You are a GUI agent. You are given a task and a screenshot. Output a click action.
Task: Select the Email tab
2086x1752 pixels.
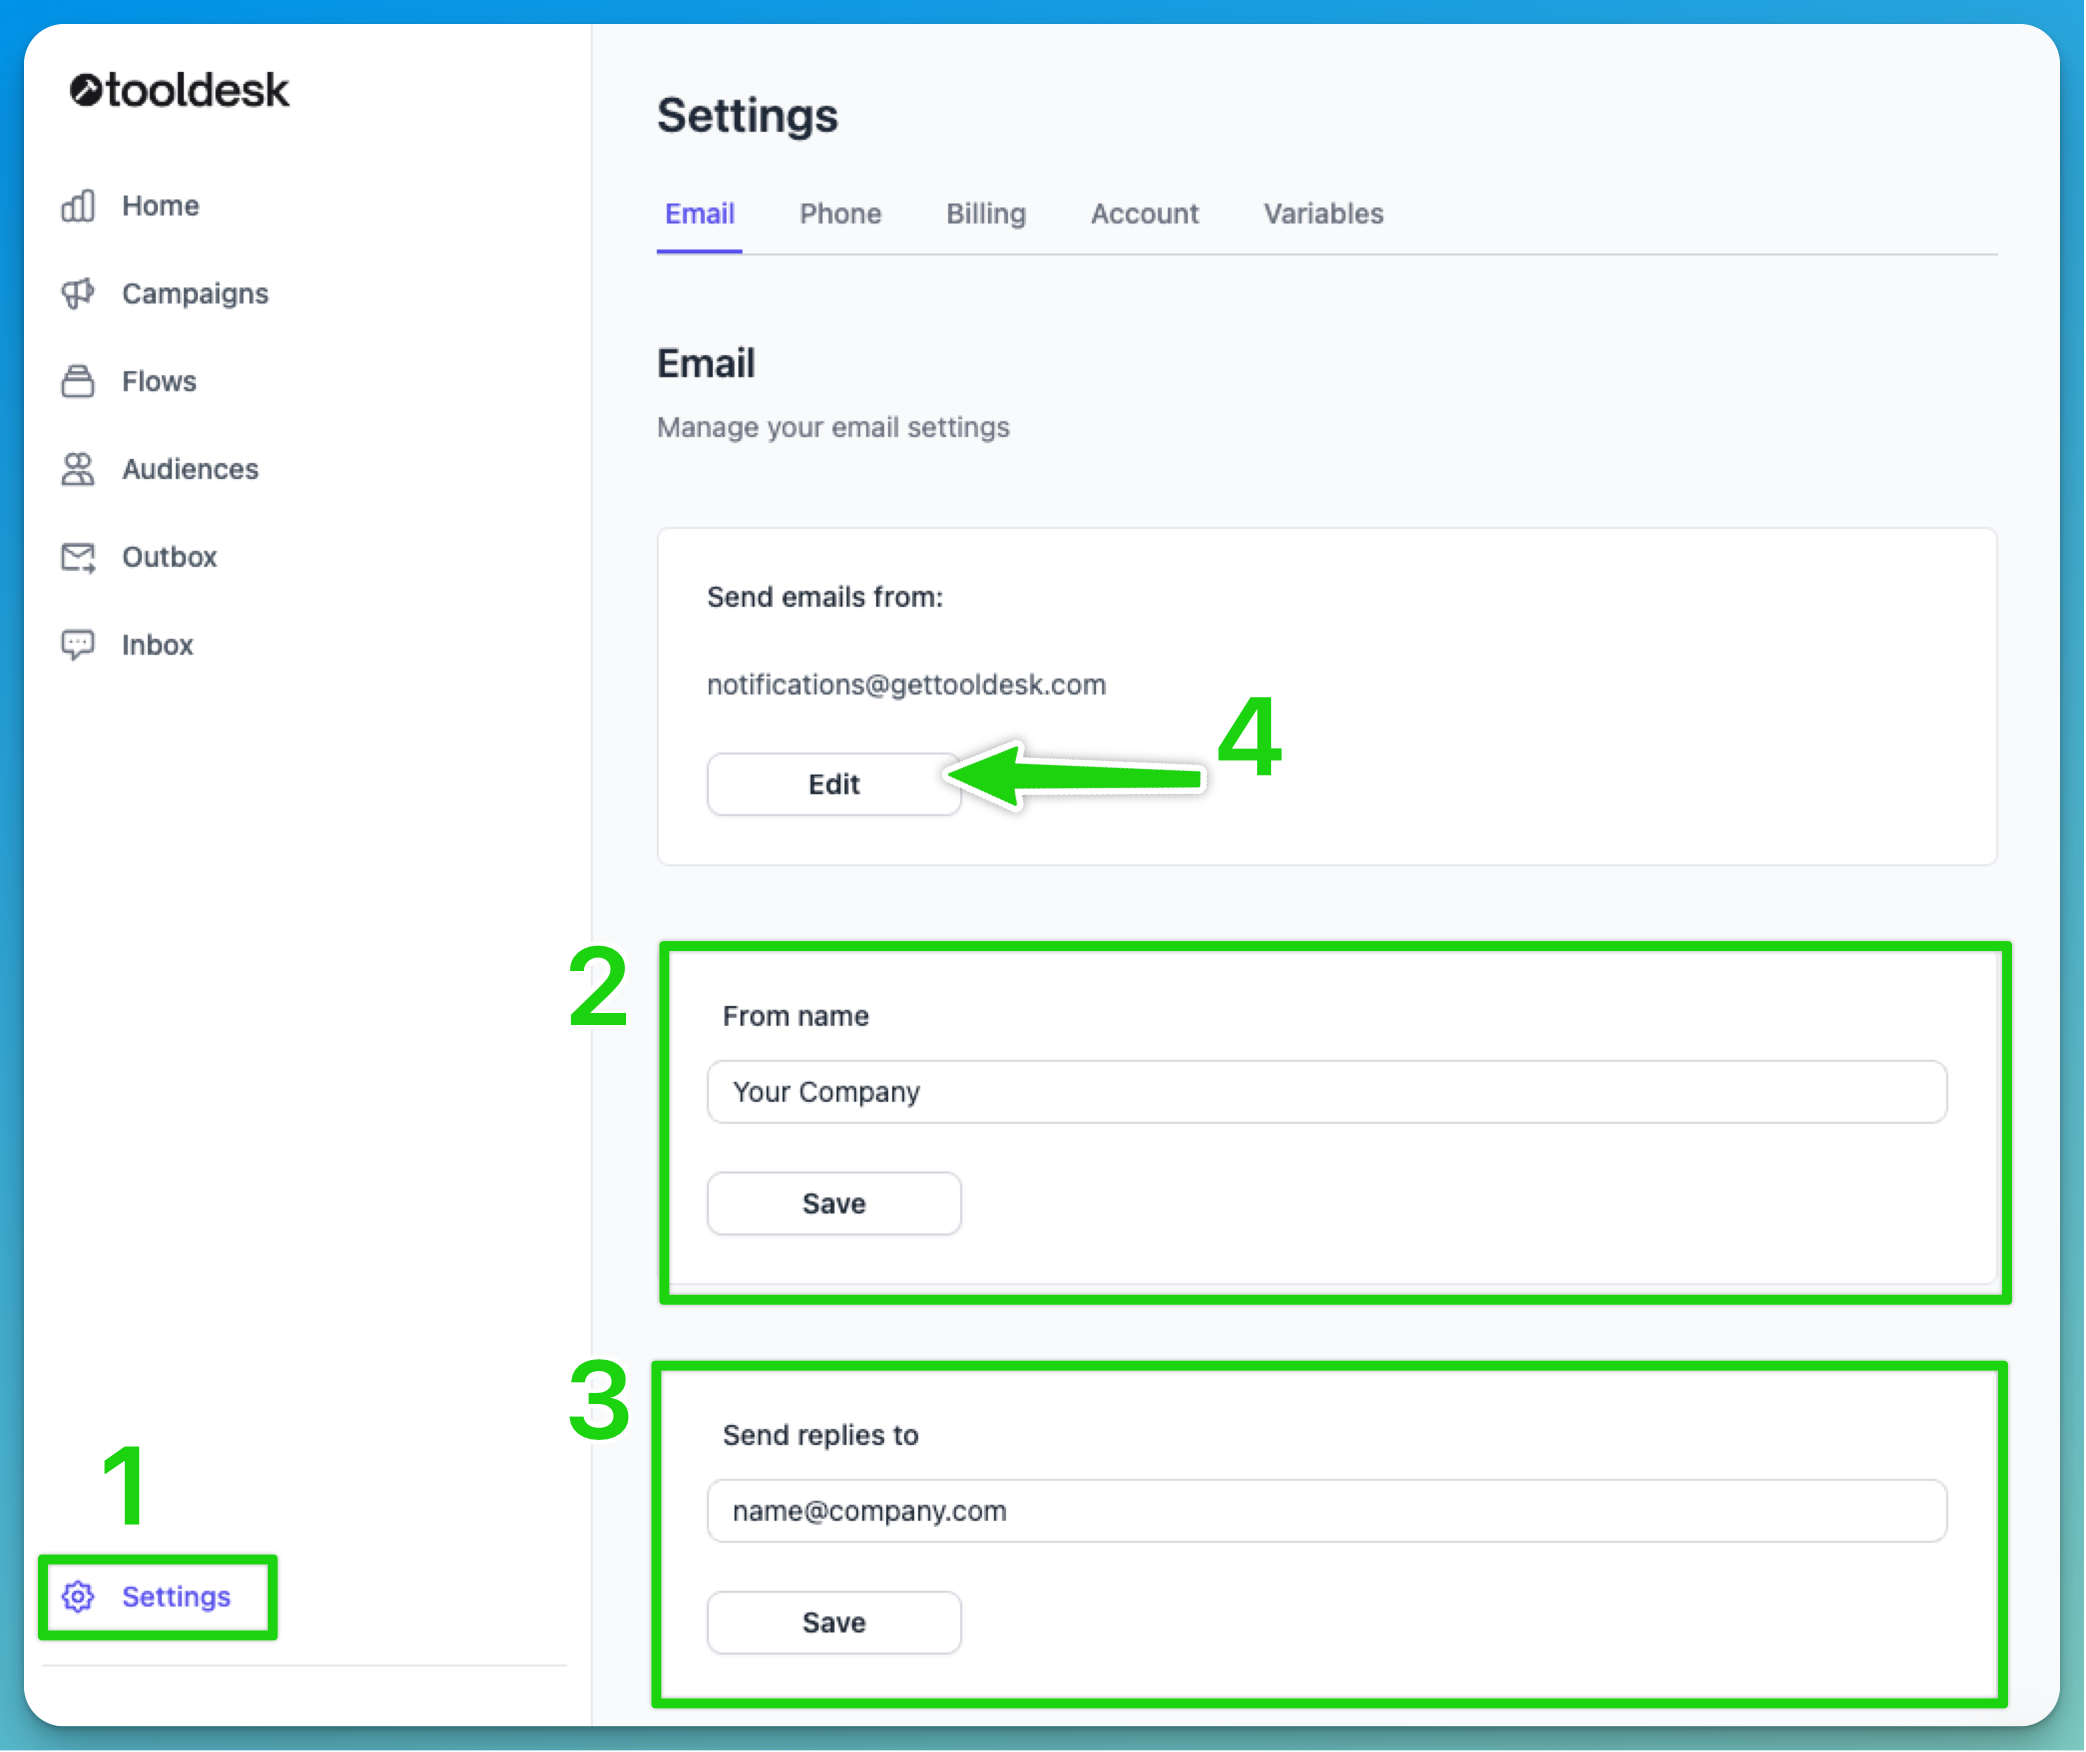(699, 213)
